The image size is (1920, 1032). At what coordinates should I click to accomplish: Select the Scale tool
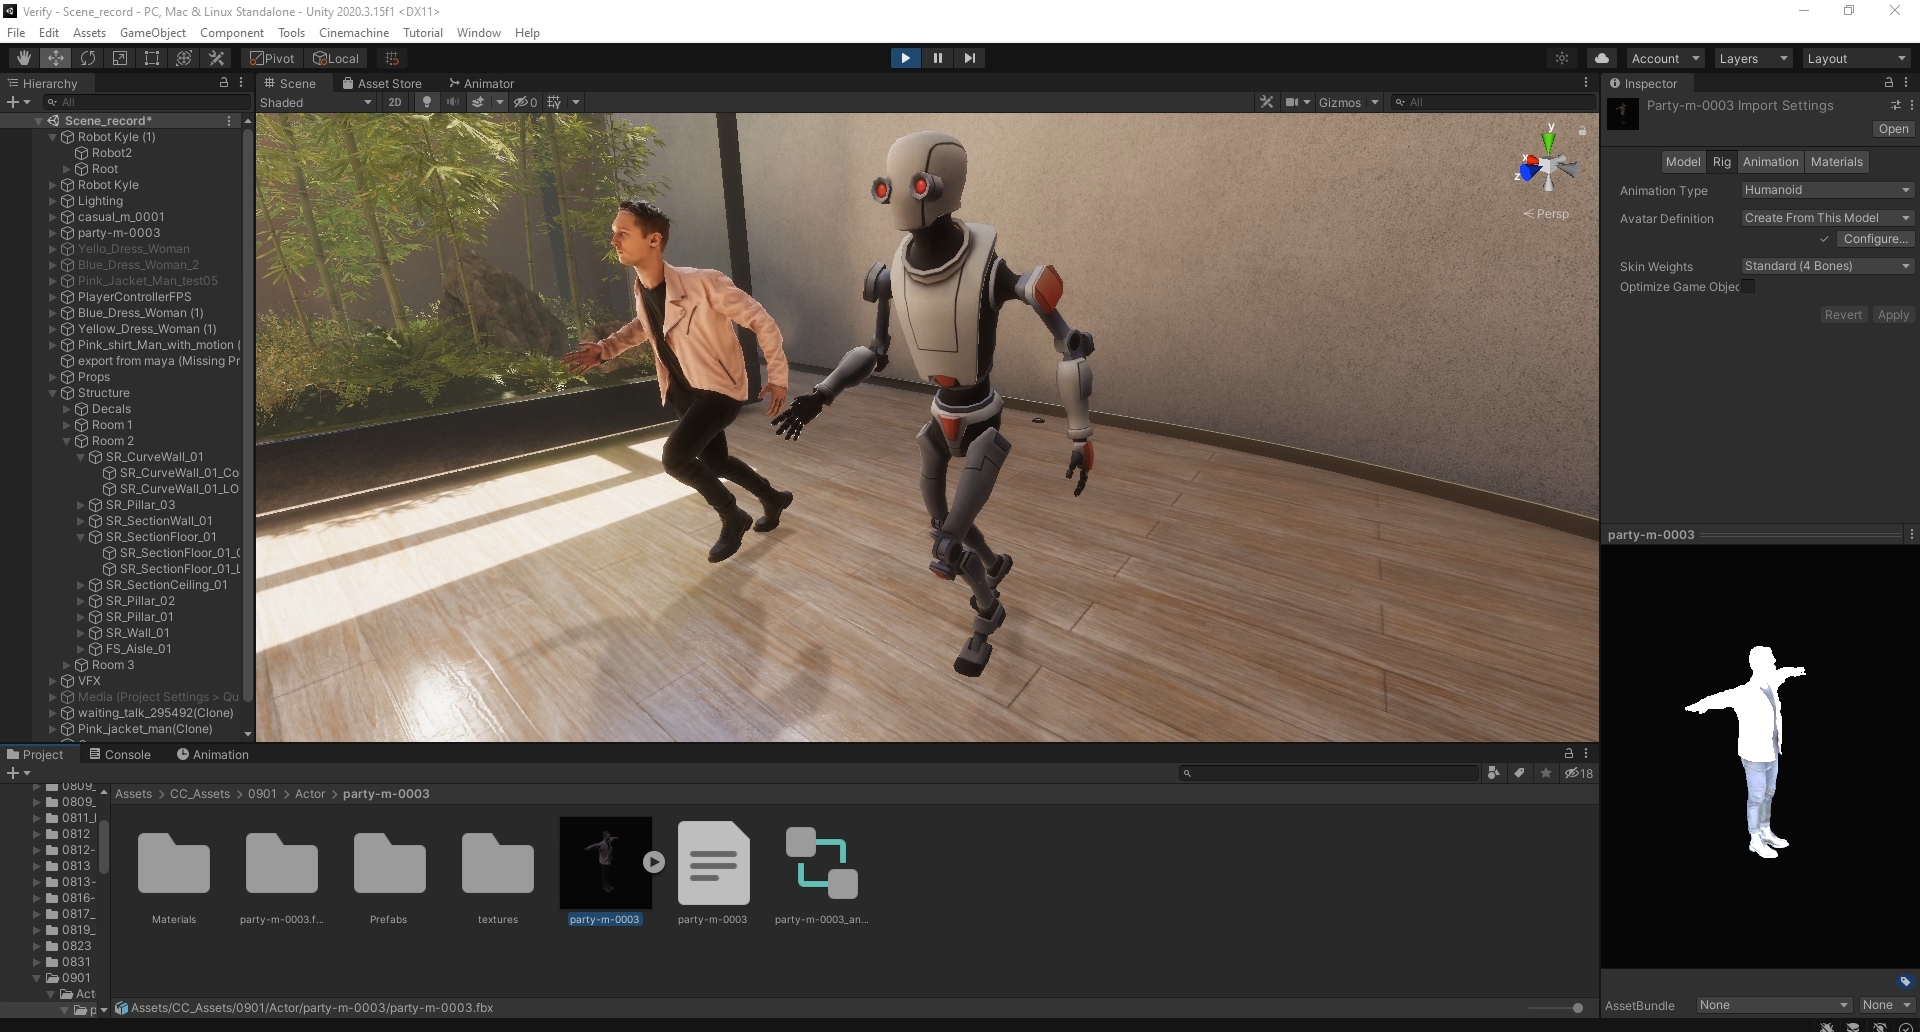point(120,58)
